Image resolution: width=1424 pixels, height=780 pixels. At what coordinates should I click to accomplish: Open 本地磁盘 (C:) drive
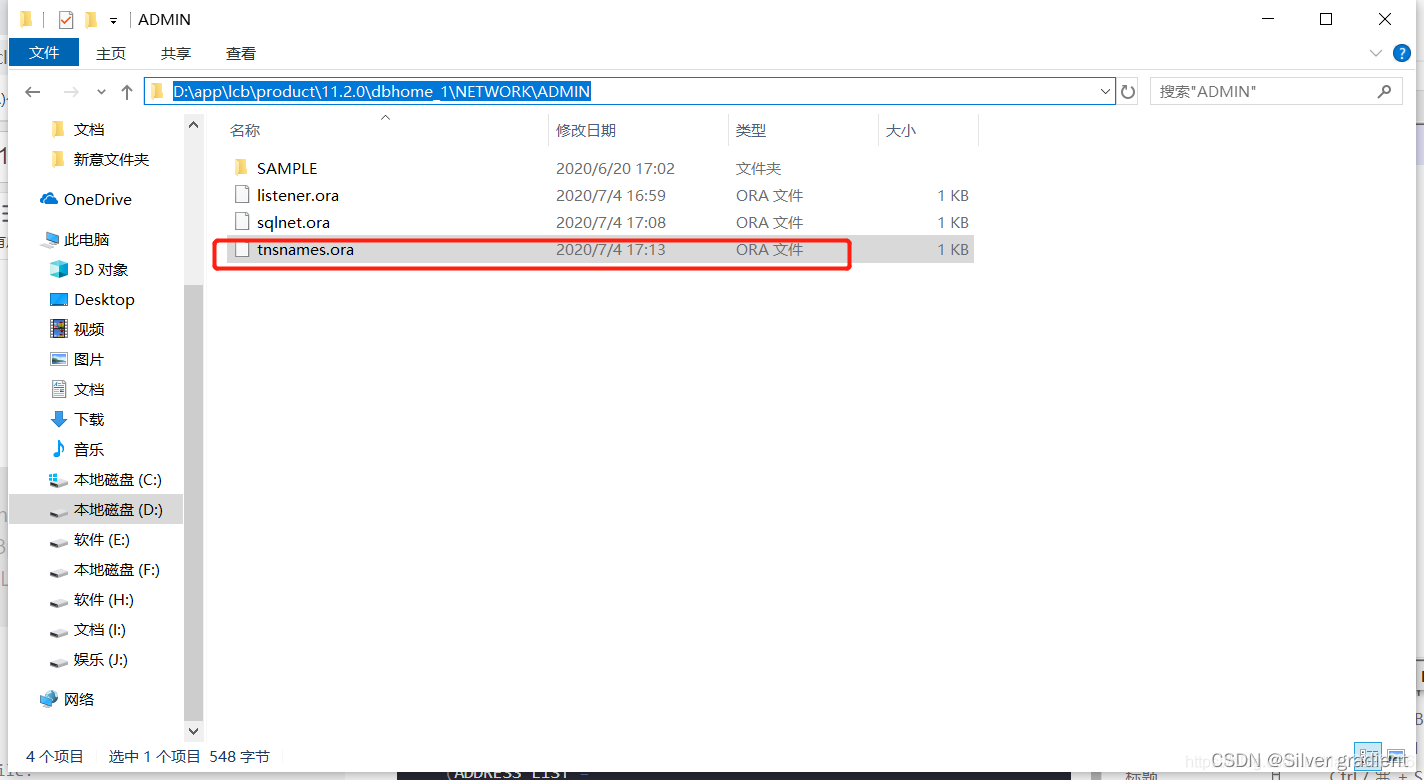click(x=117, y=480)
